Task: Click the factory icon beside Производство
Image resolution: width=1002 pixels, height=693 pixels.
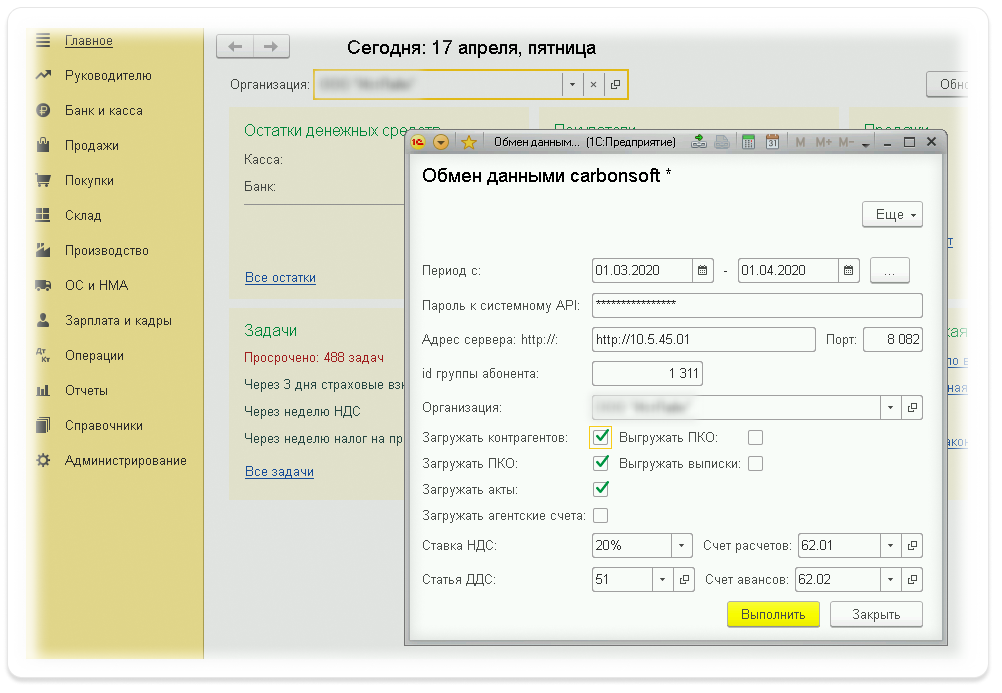Action: pos(43,250)
